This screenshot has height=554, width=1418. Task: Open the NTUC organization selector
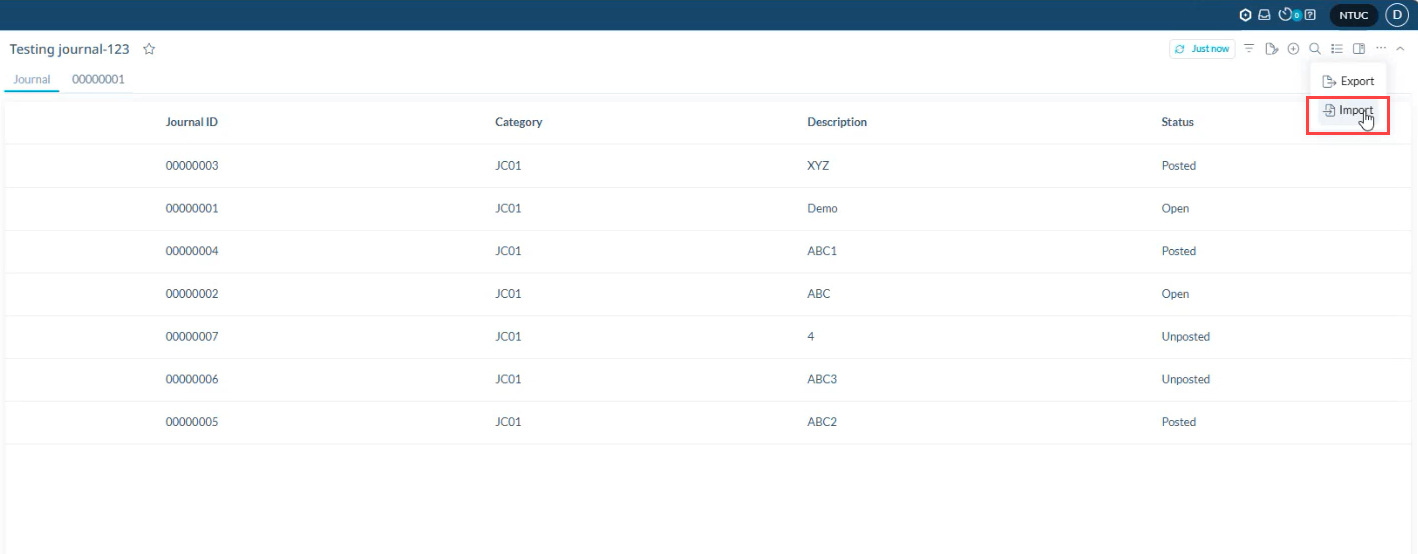(x=1353, y=15)
